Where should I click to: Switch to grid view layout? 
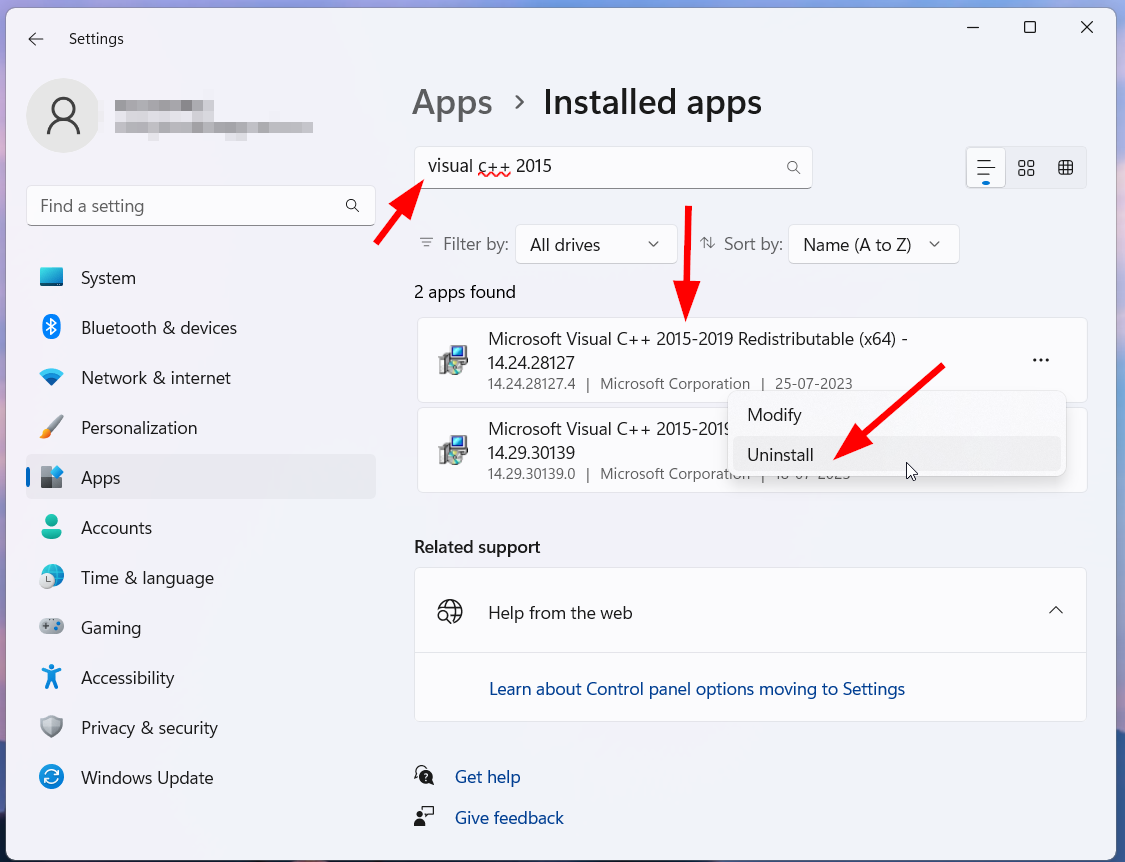tap(1026, 168)
